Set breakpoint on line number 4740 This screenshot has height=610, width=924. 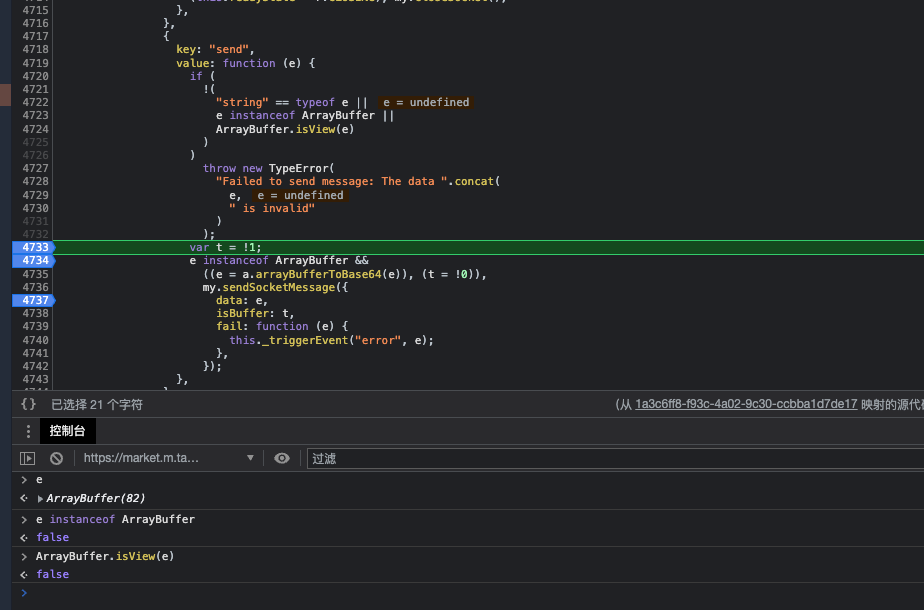coord(35,341)
